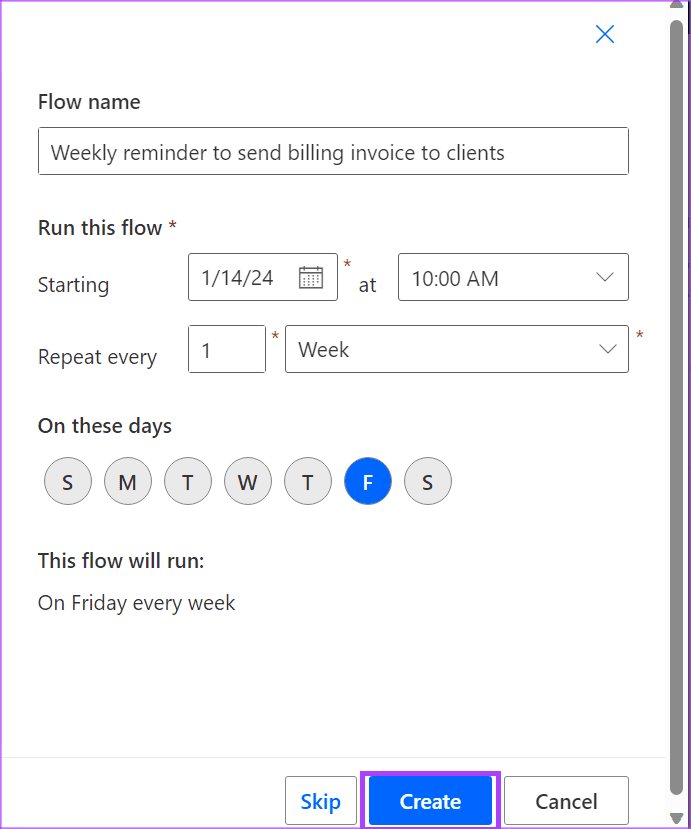
Task: Enable Monday in the day selector
Action: click(128, 483)
